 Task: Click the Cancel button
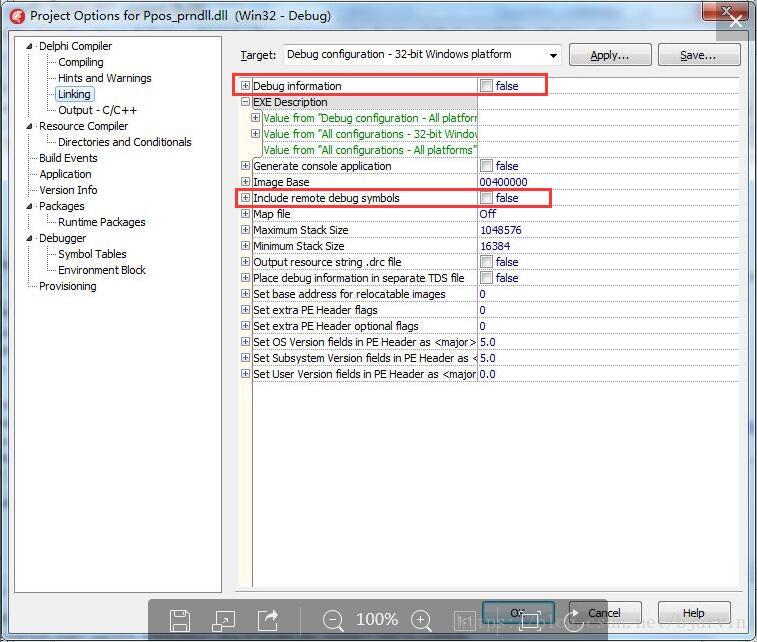click(604, 613)
